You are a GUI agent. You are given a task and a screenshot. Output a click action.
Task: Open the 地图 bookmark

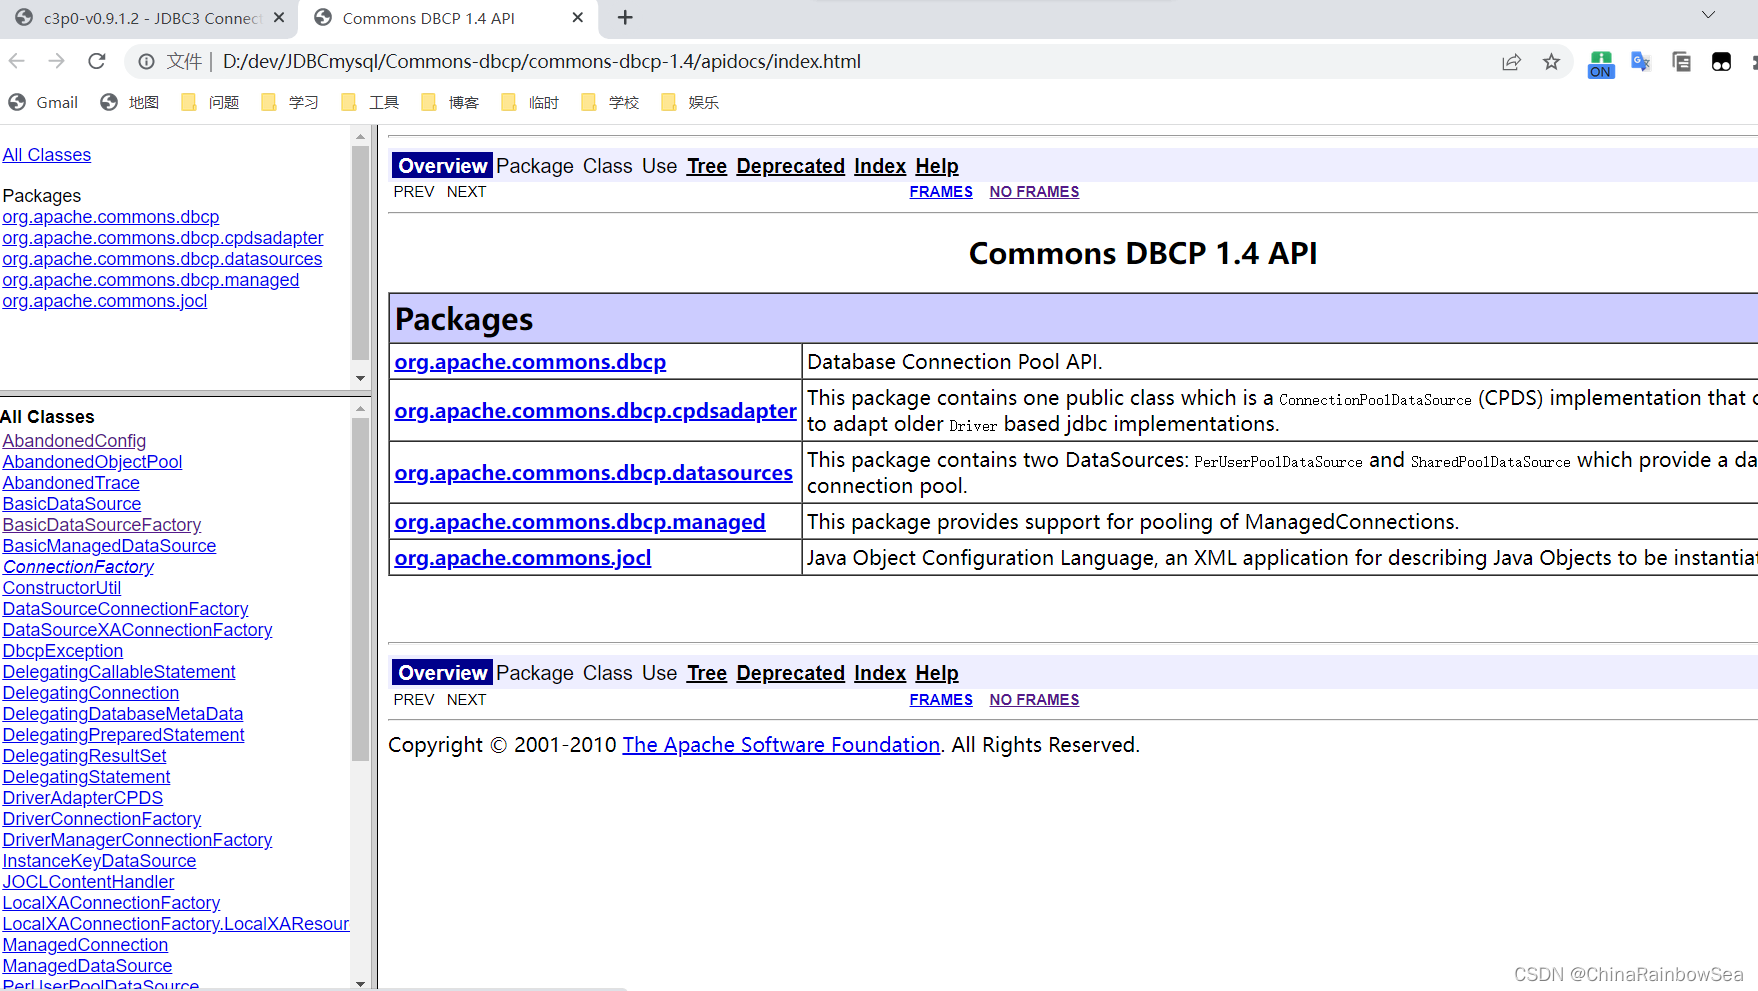pyautogui.click(x=130, y=102)
